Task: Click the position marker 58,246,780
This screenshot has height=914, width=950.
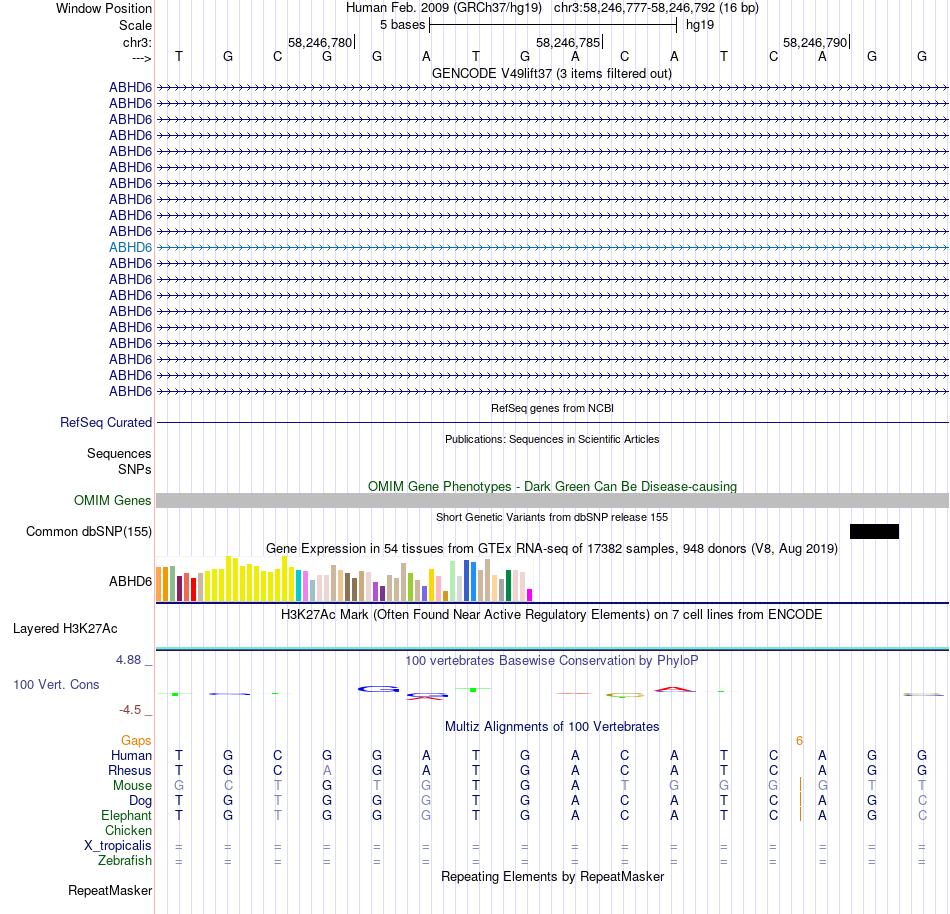Action: tap(320, 42)
